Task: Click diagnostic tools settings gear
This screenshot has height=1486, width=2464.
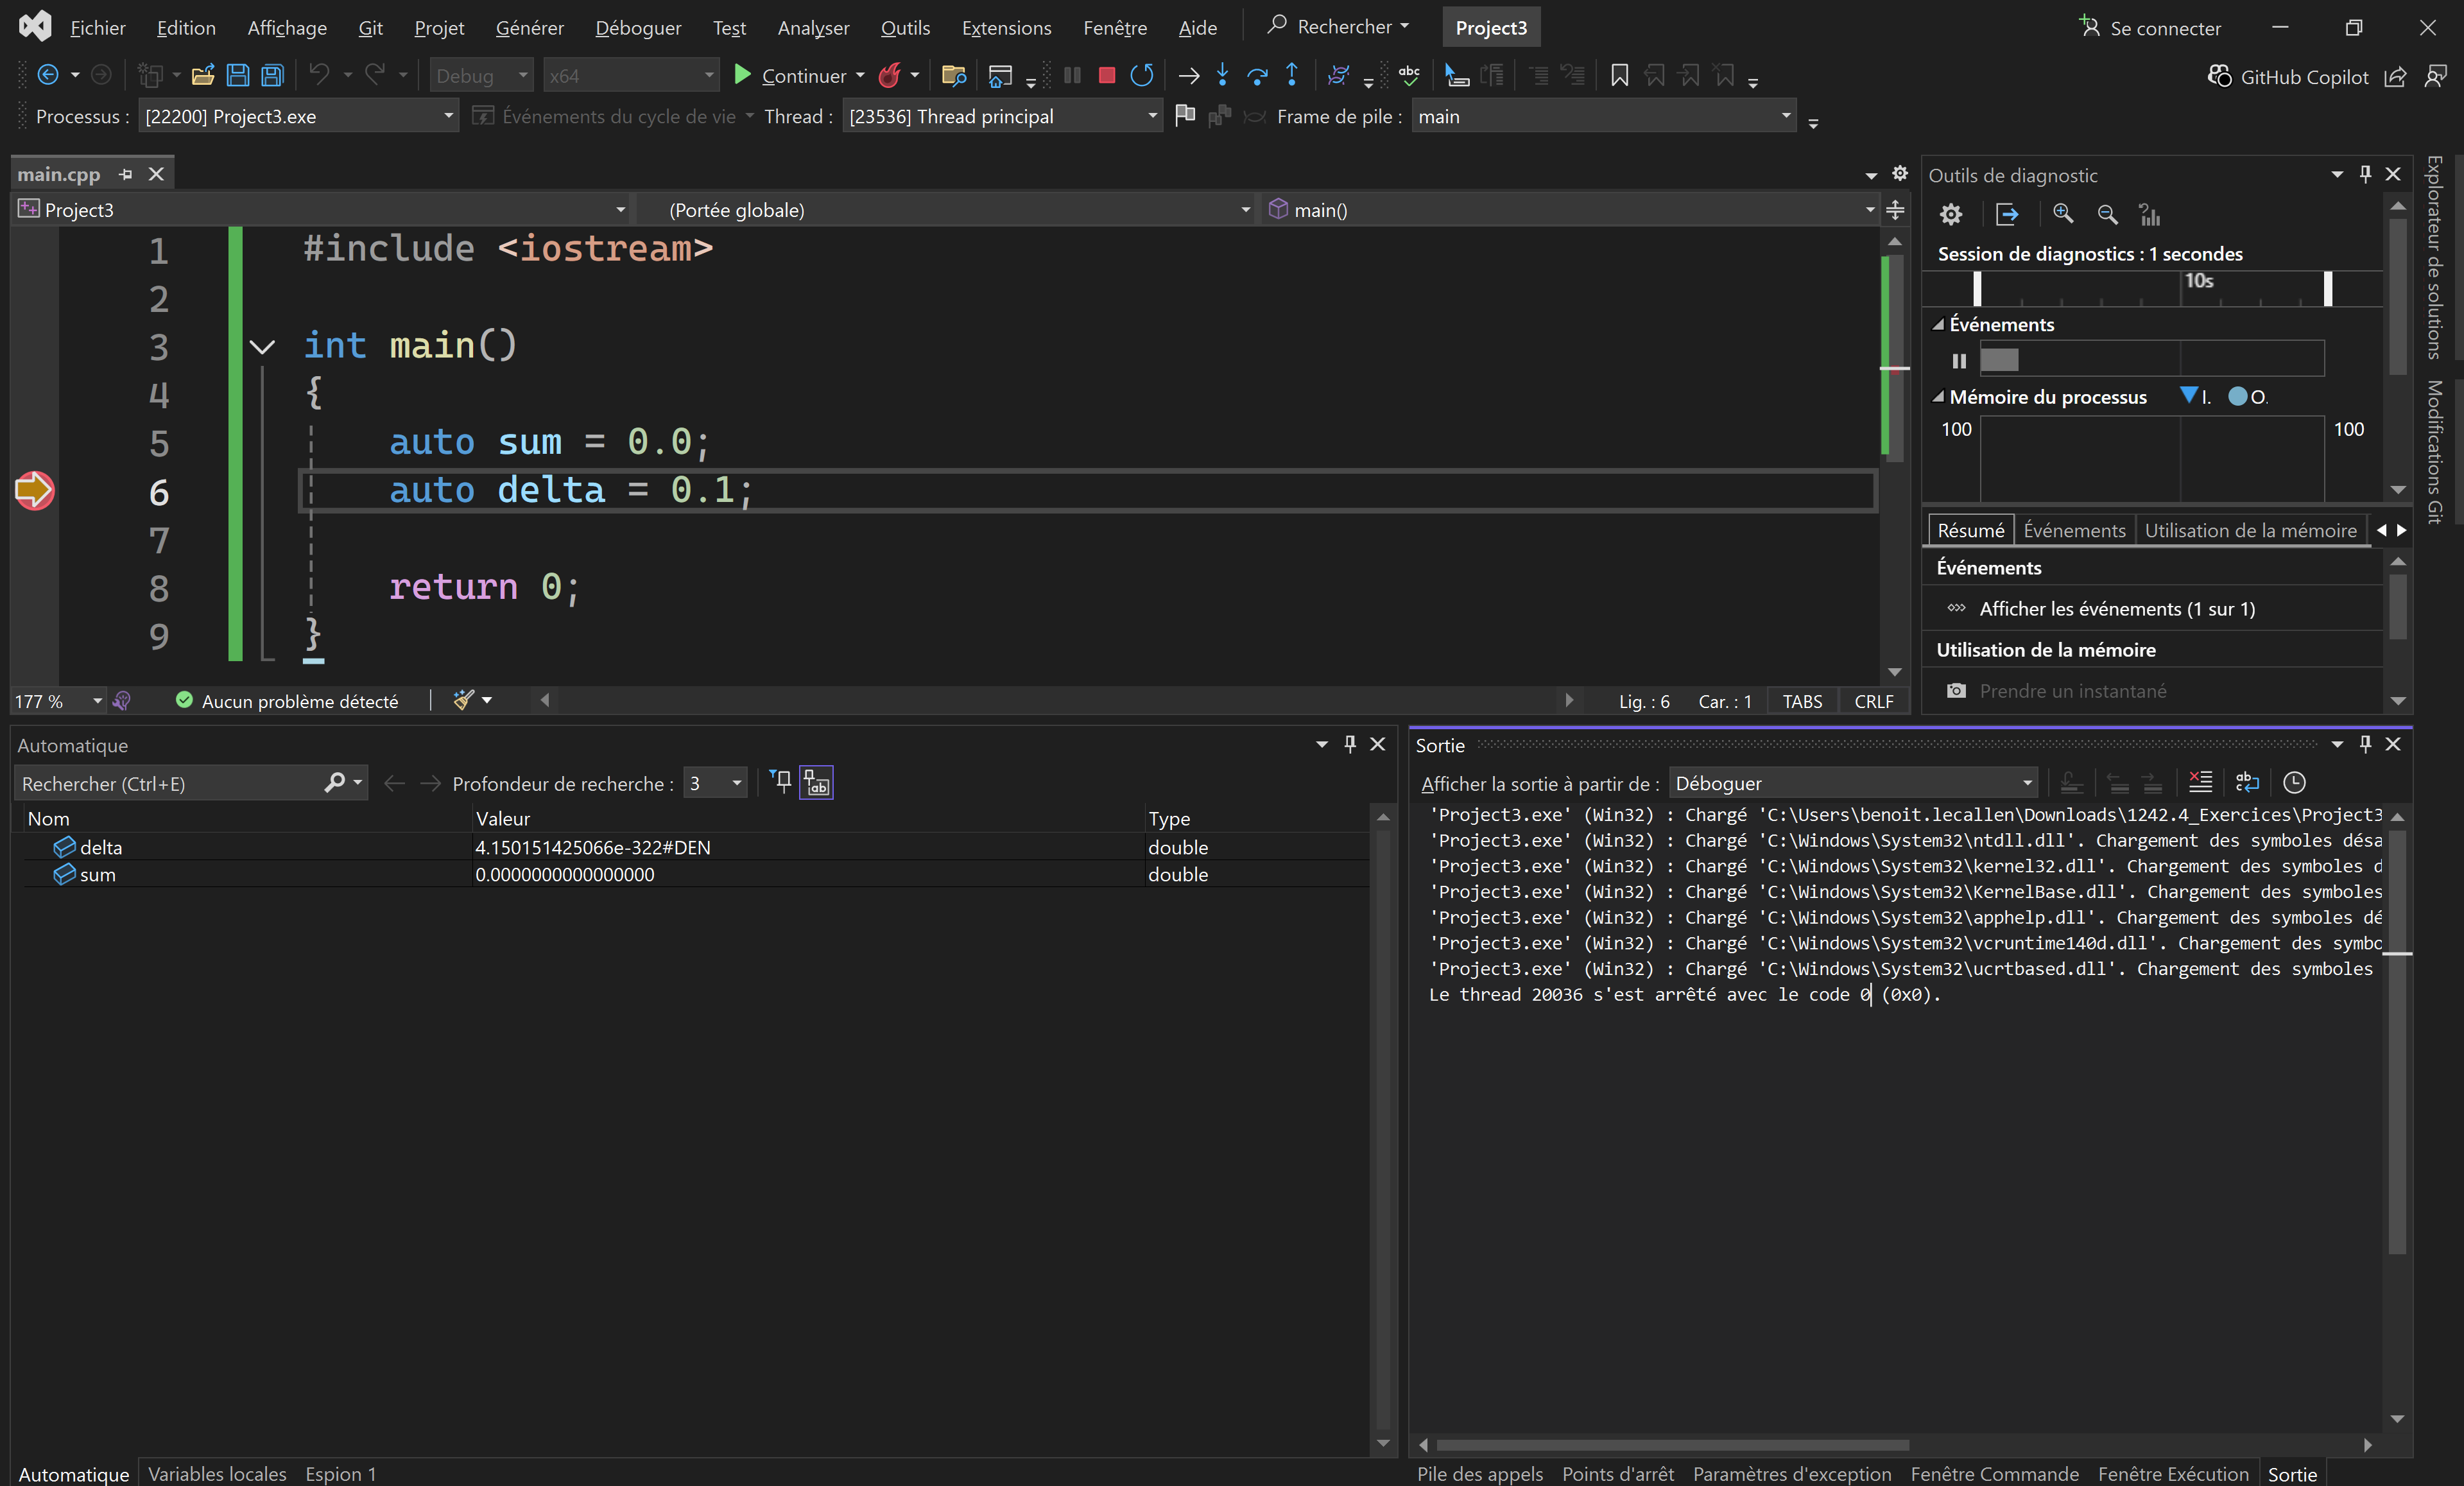Action: click(x=1950, y=214)
